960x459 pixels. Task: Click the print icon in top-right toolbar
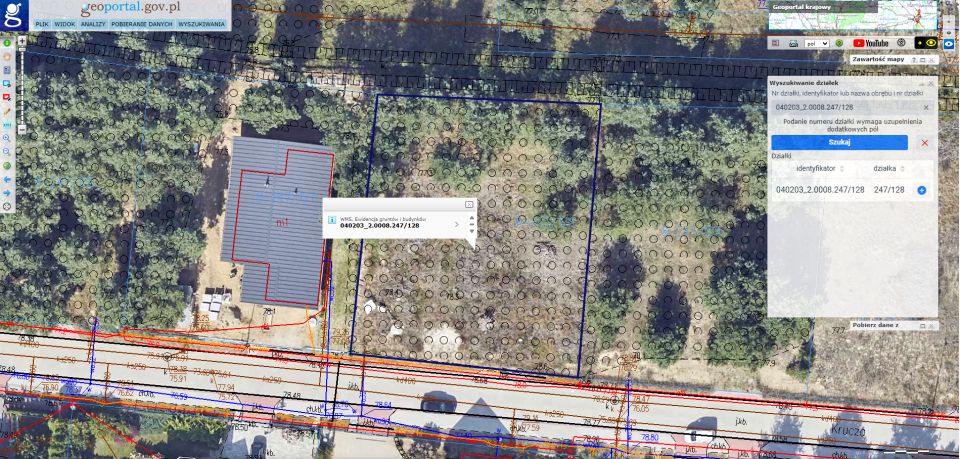[793, 43]
